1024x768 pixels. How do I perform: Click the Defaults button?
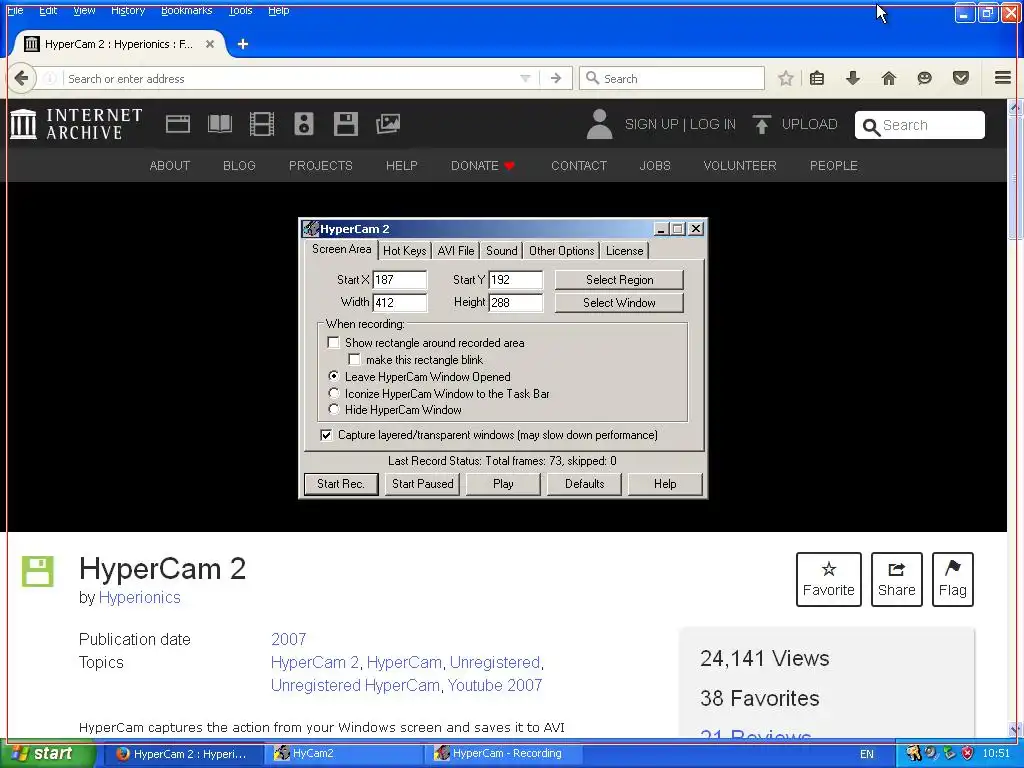tap(584, 484)
